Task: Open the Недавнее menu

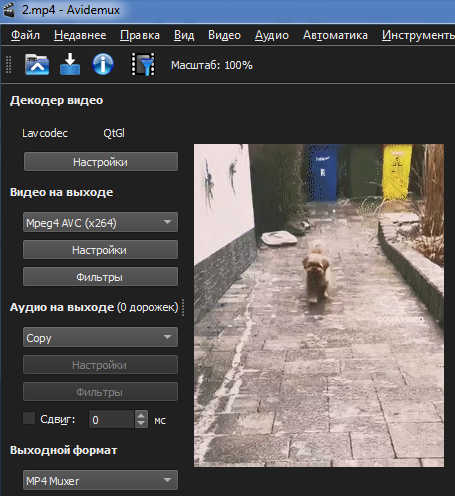Action: pyautogui.click(x=80, y=35)
